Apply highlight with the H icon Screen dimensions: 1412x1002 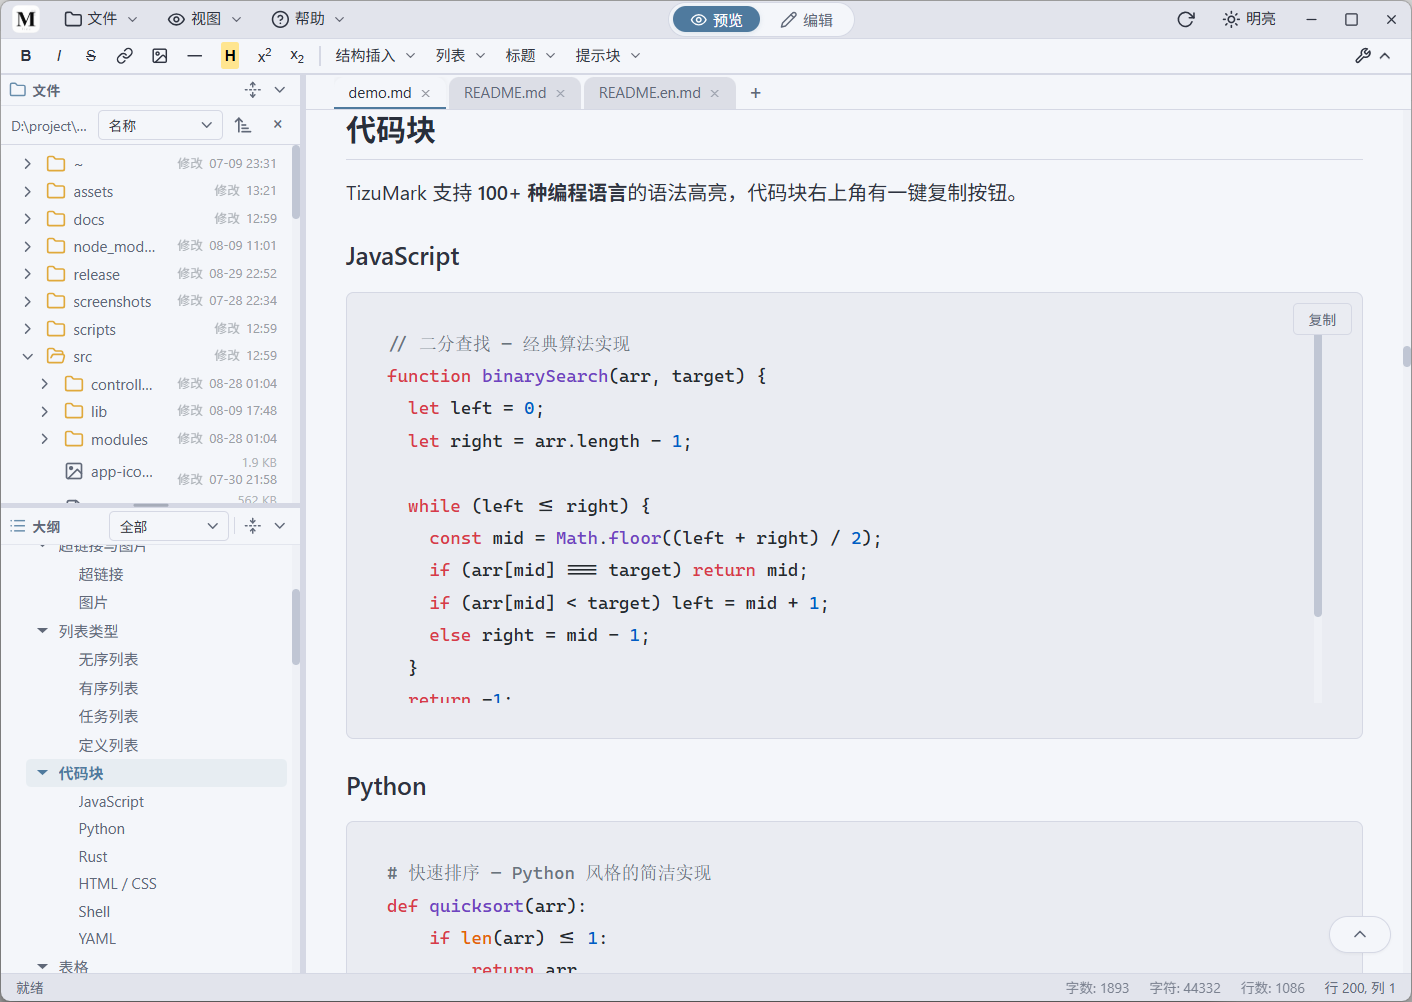coord(230,56)
